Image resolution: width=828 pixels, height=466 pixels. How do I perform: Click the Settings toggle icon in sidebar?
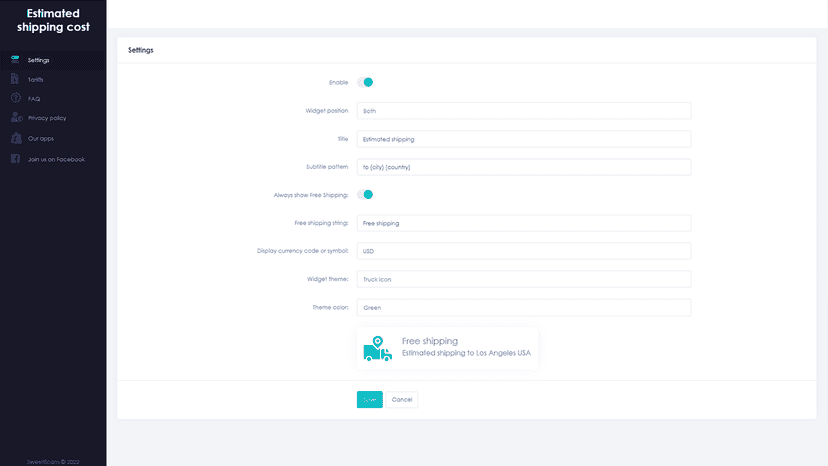(x=15, y=59)
